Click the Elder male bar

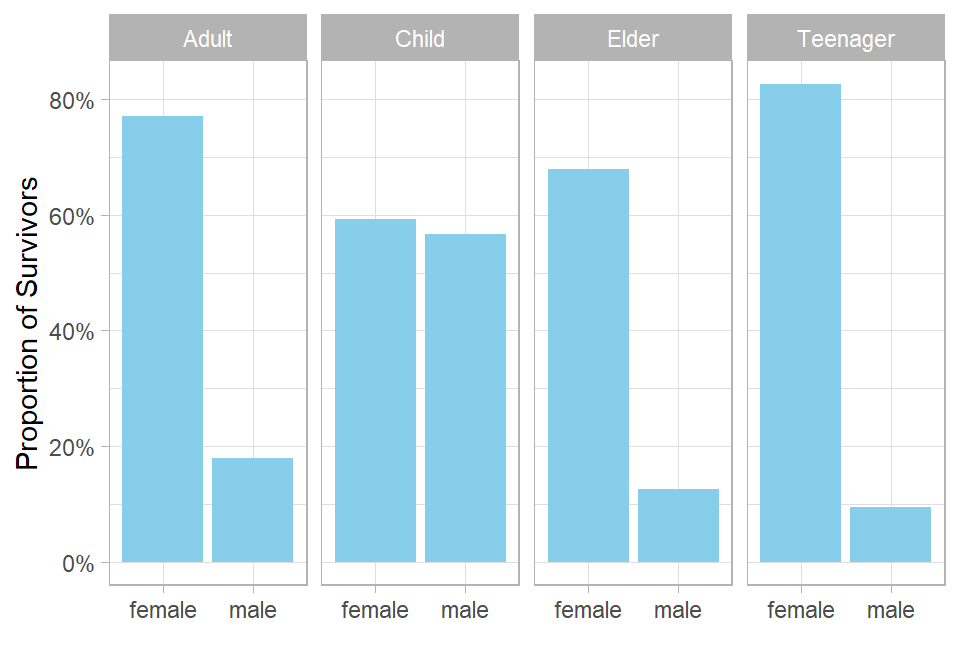pos(678,525)
